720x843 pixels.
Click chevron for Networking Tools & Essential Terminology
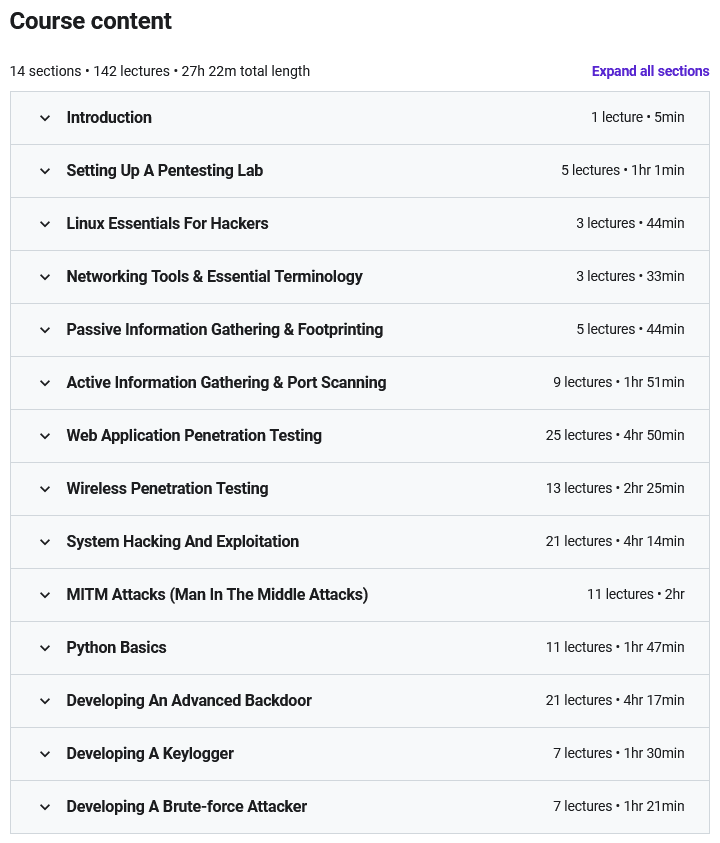45,277
